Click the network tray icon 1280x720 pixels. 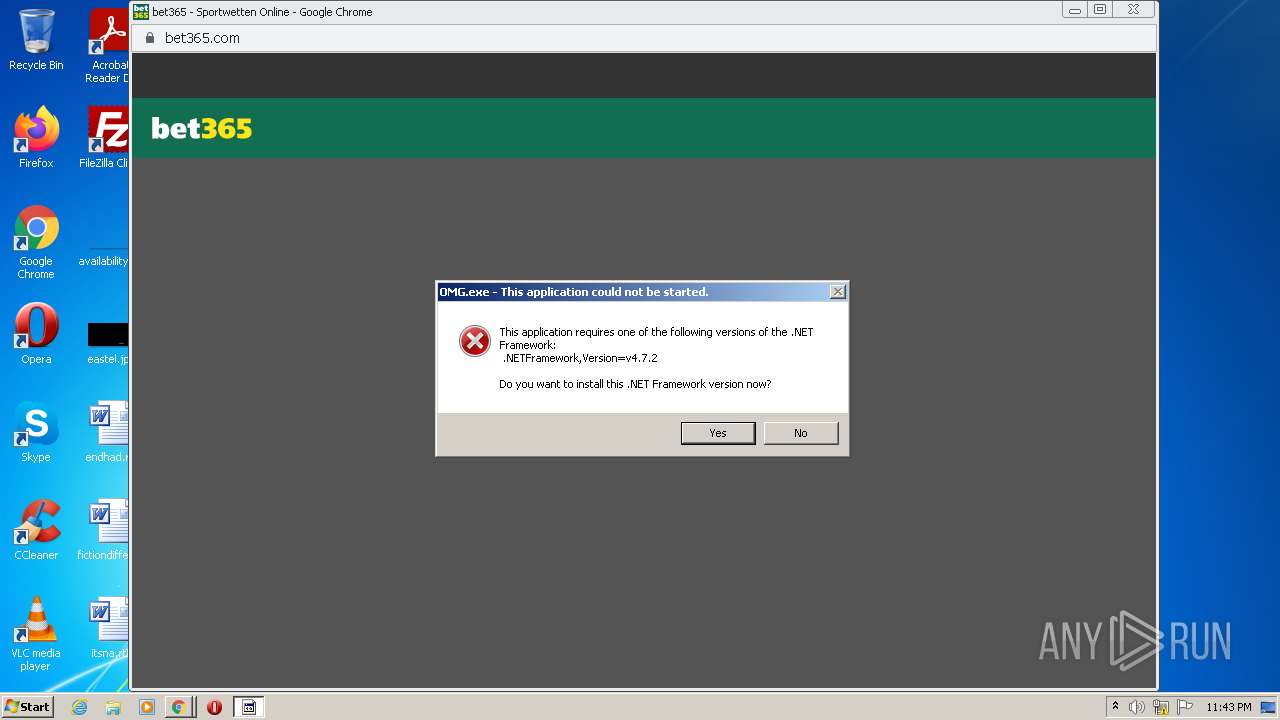pyautogui.click(x=1161, y=707)
